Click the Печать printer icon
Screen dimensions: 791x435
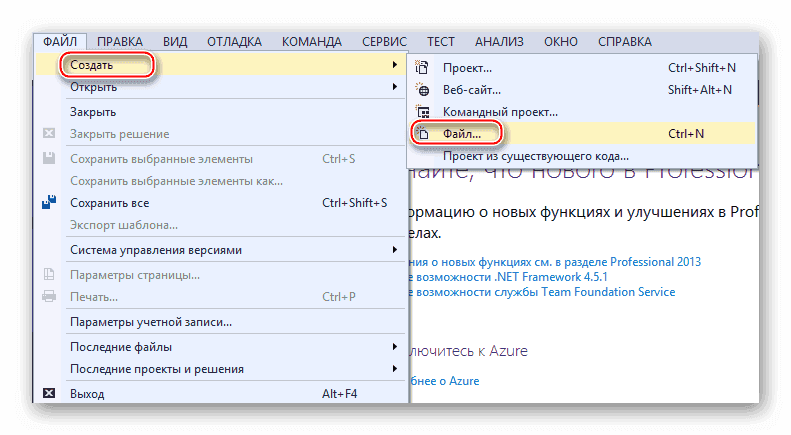pos(49,297)
